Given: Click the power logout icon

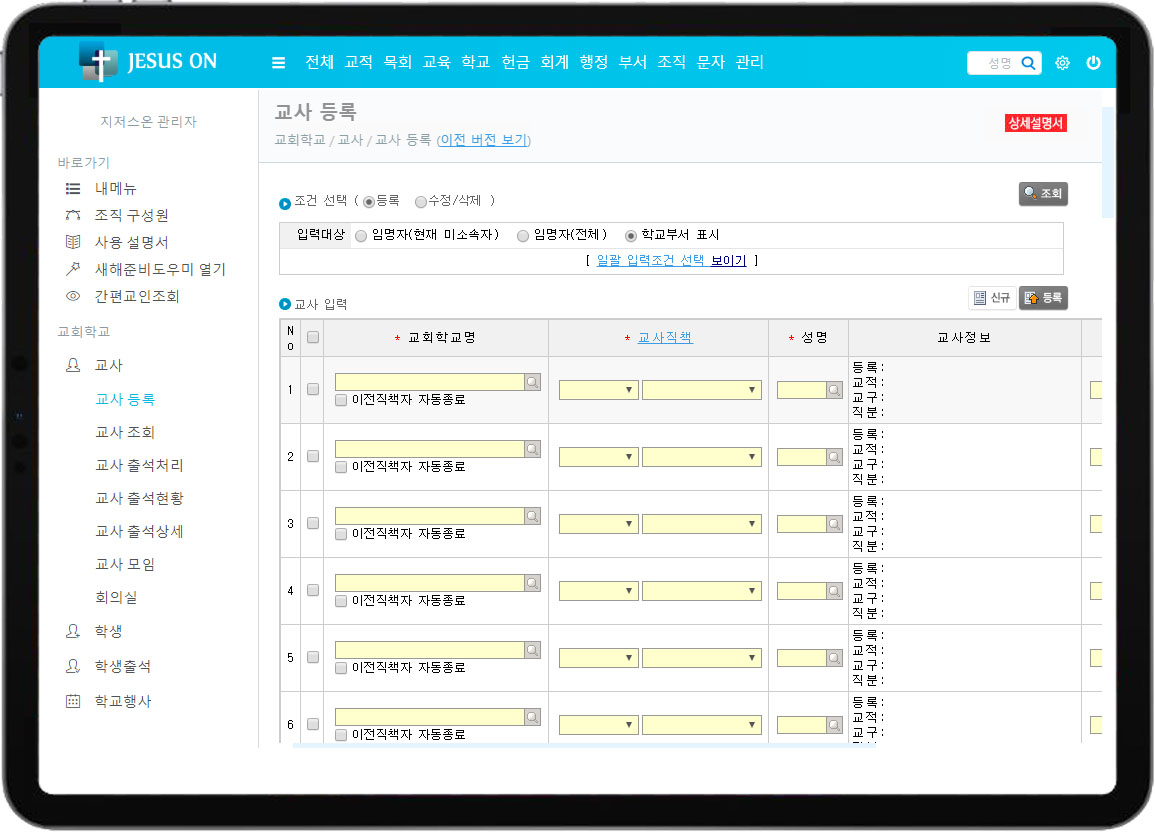Looking at the screenshot, I should [x=1093, y=63].
